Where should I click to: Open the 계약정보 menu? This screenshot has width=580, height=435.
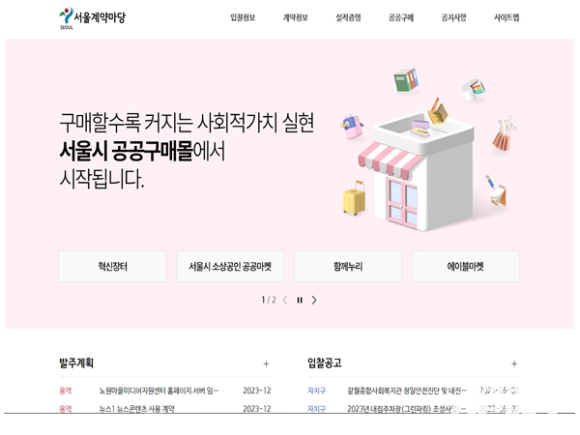296,17
